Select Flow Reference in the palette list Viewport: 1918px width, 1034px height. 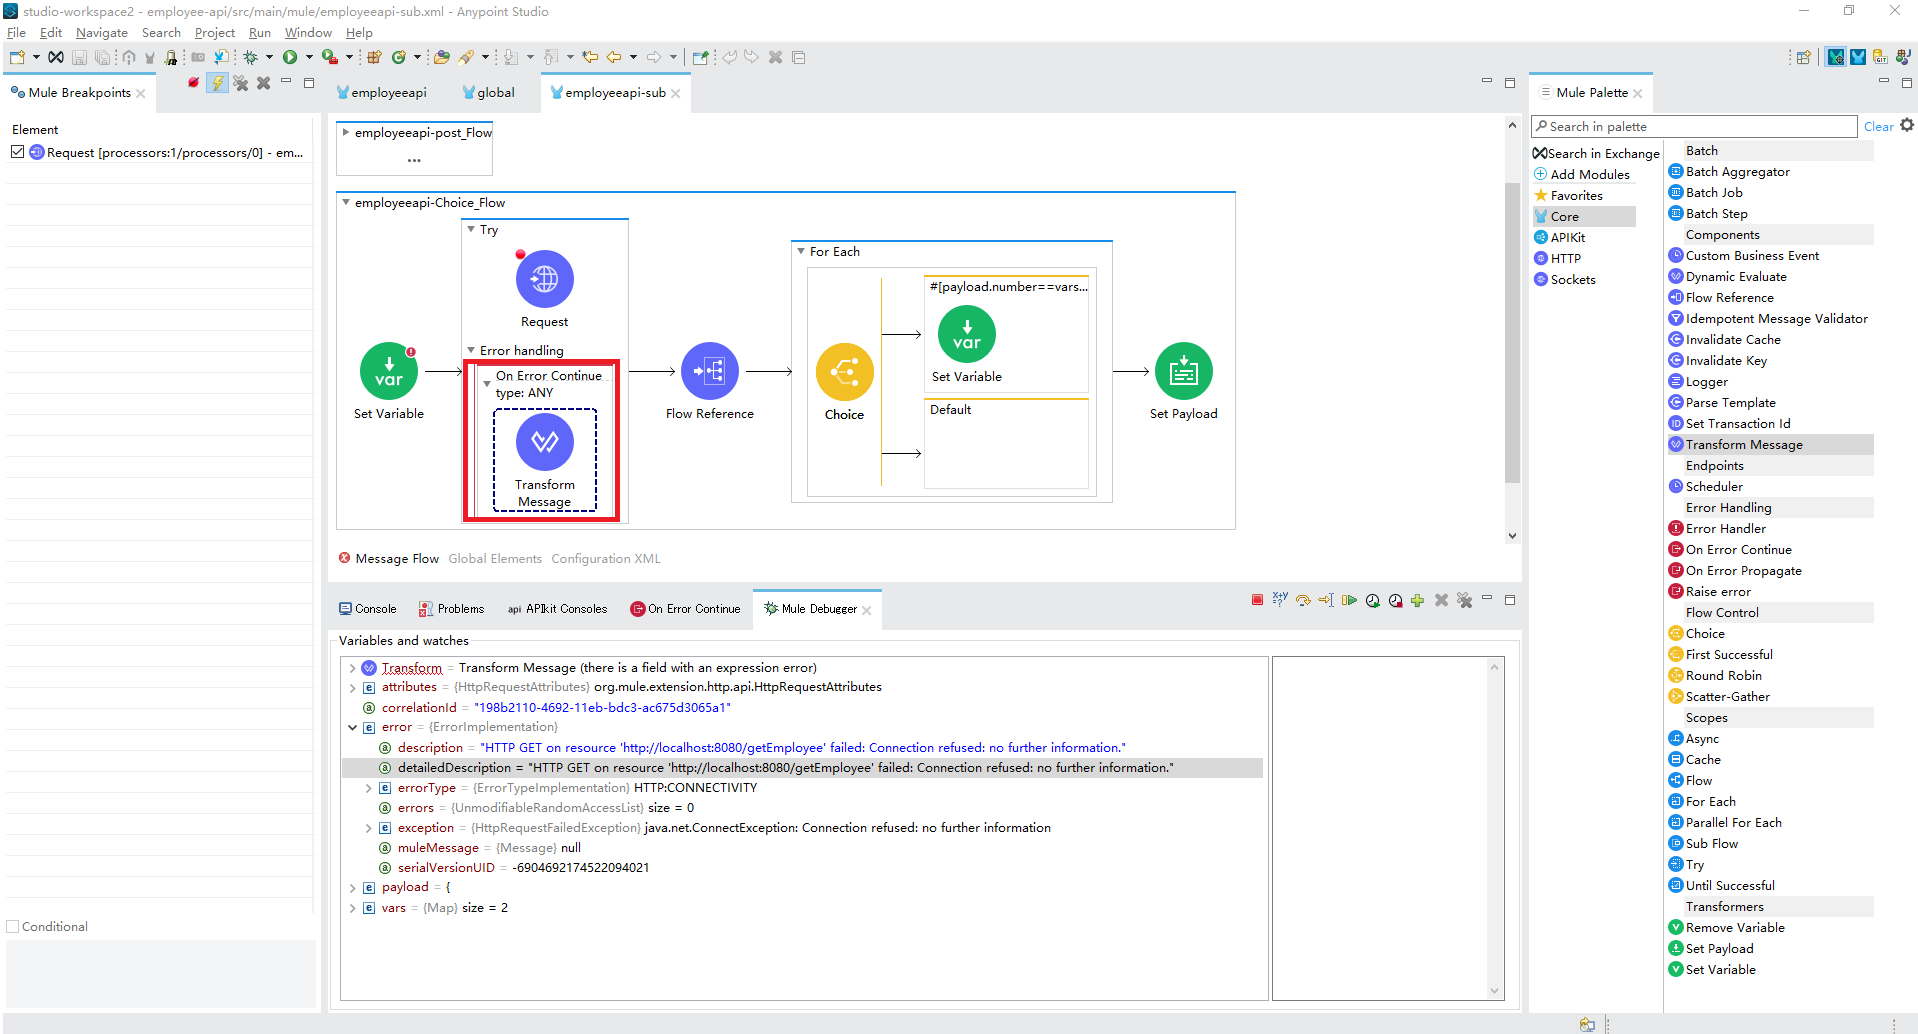(x=1721, y=297)
